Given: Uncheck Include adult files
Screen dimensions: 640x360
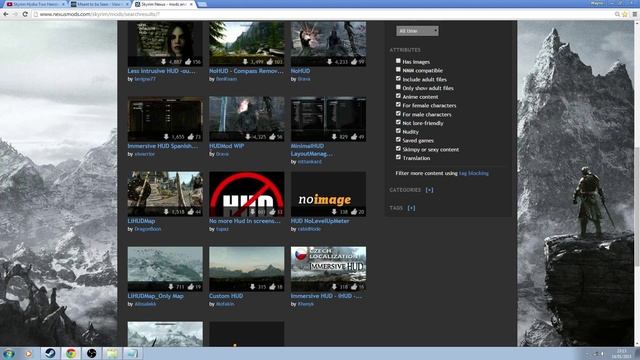Looking at the screenshot, I should [398, 78].
